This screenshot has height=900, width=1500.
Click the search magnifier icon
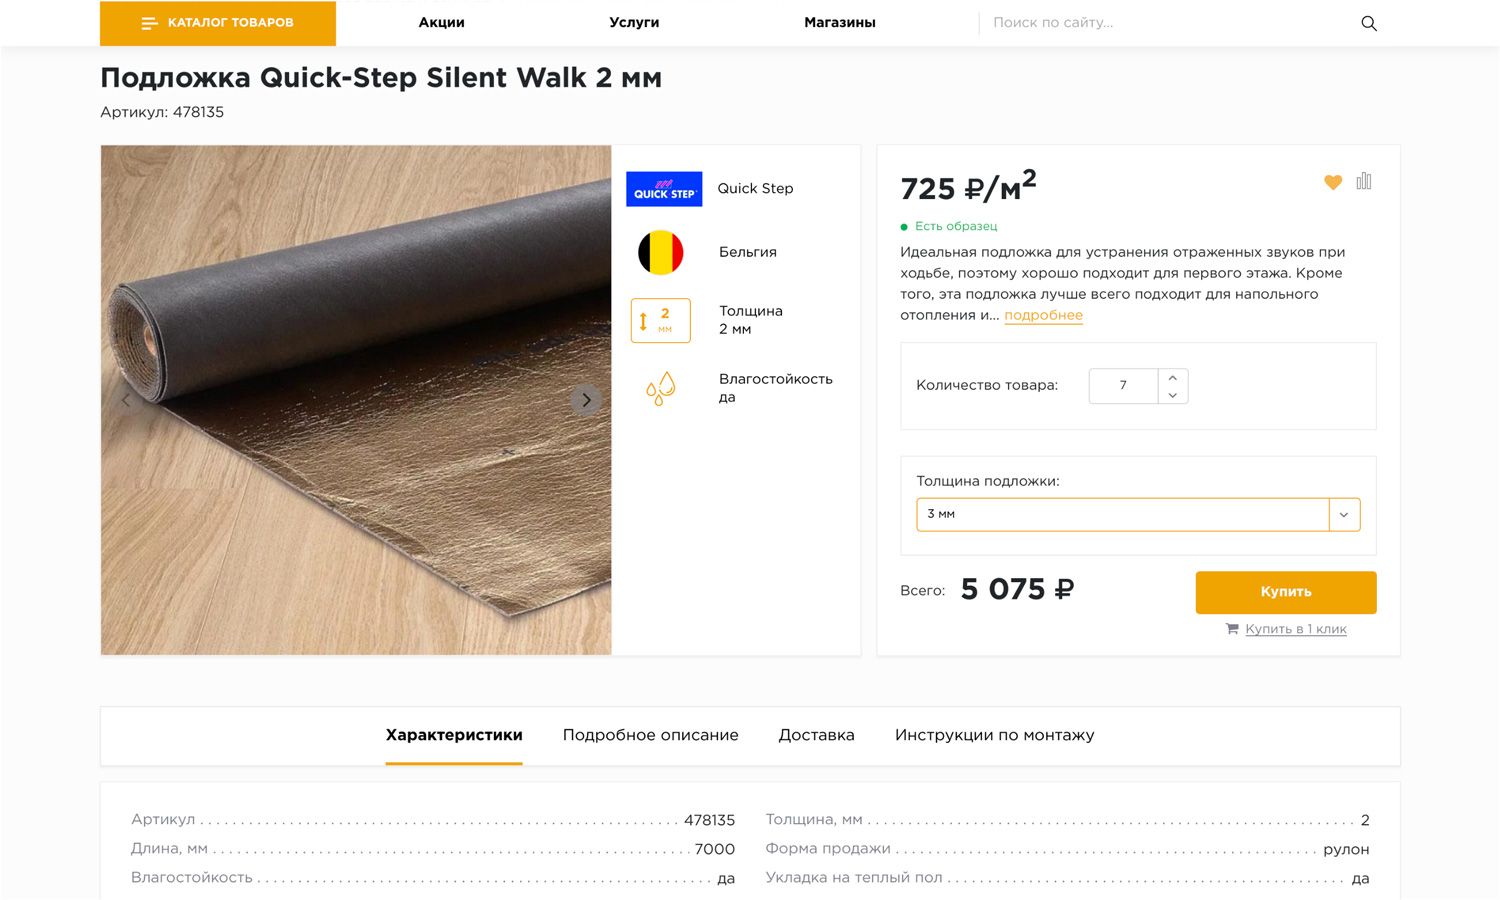coord(1369,23)
